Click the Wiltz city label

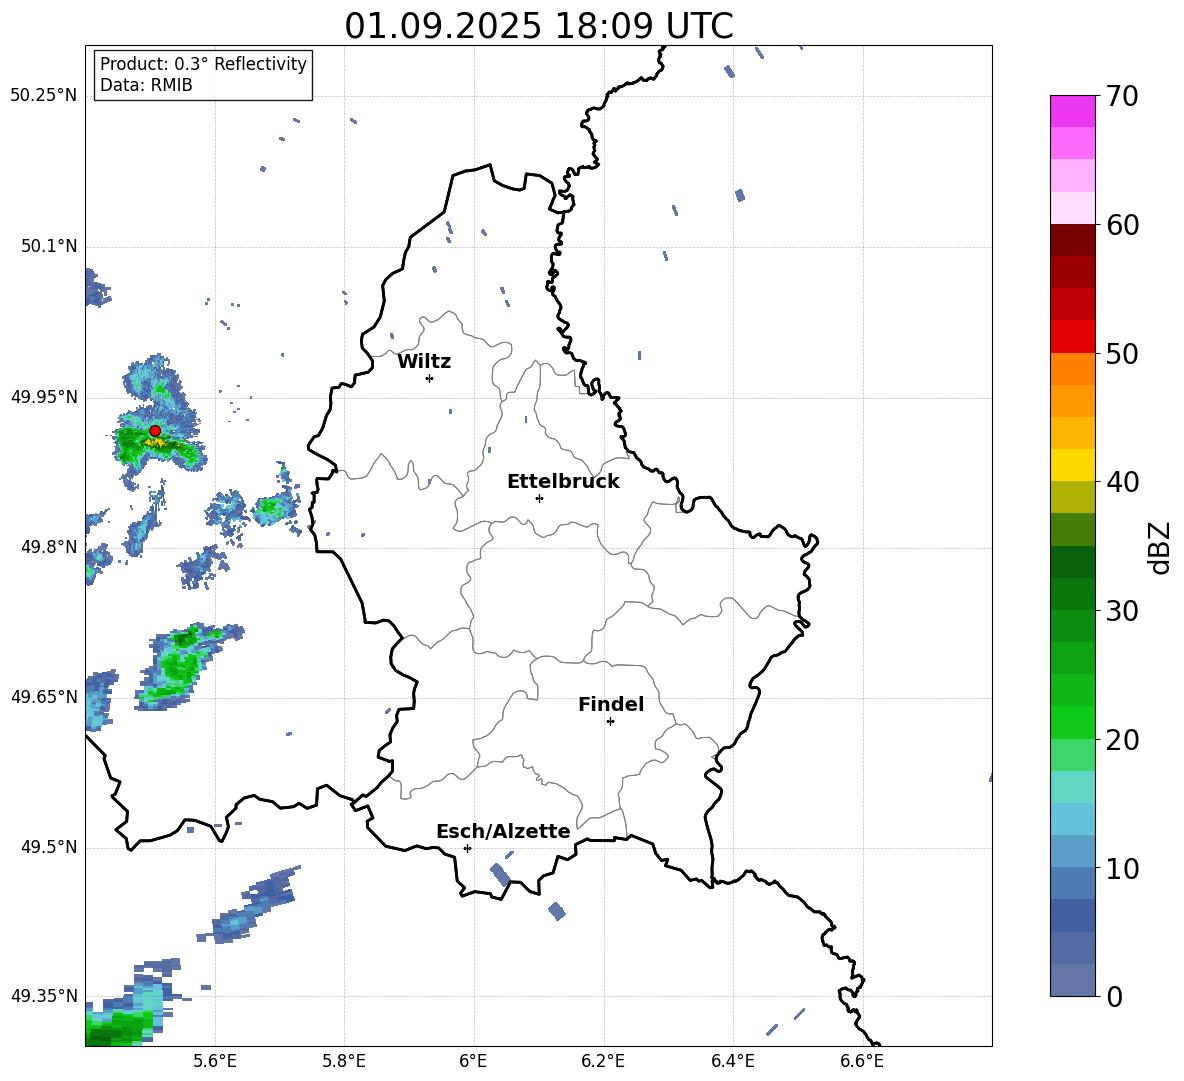pos(424,362)
